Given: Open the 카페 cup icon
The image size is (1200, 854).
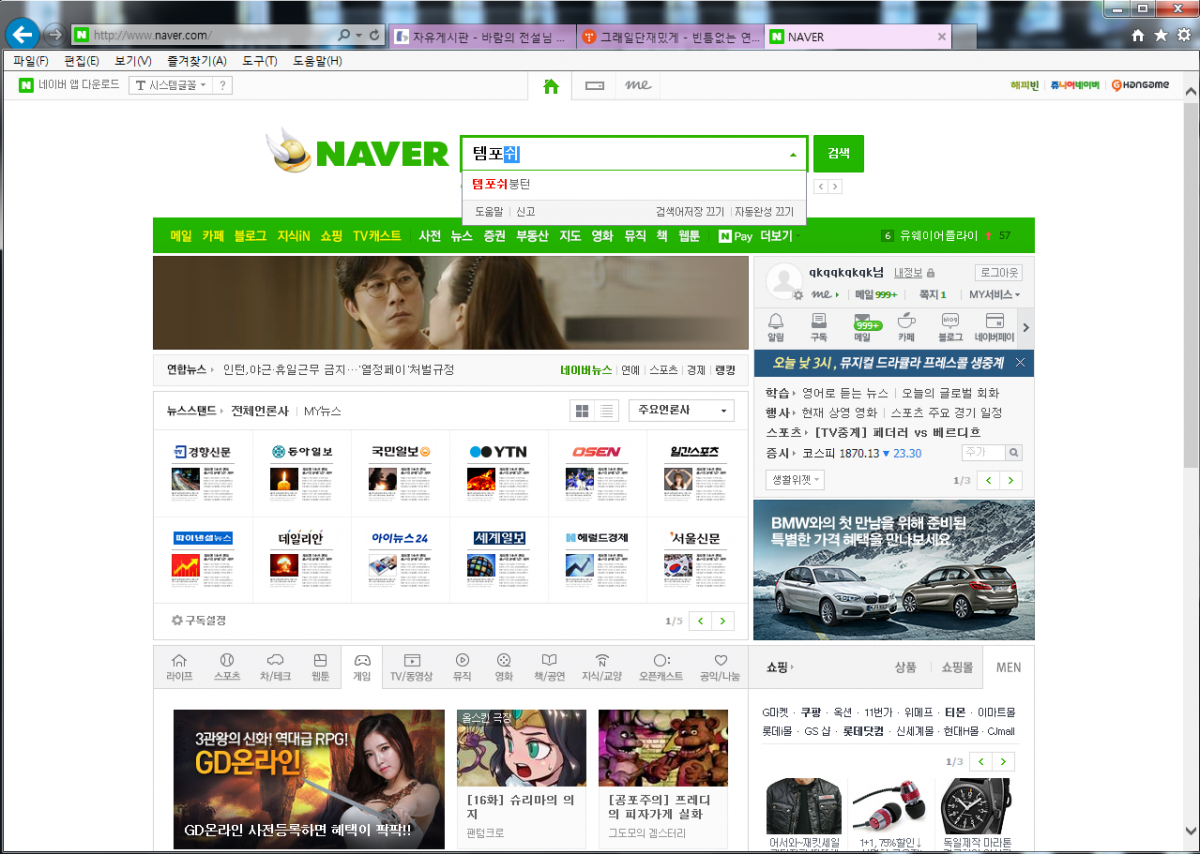Looking at the screenshot, I should click(x=906, y=326).
